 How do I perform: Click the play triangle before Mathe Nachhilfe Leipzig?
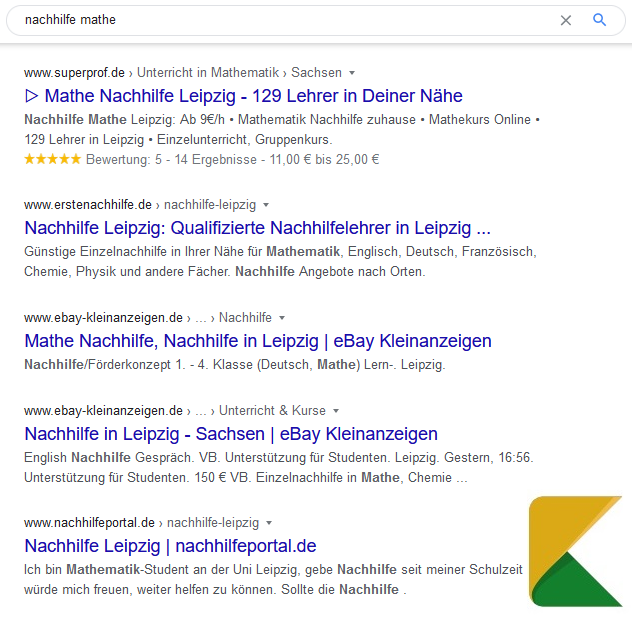click(x=31, y=96)
